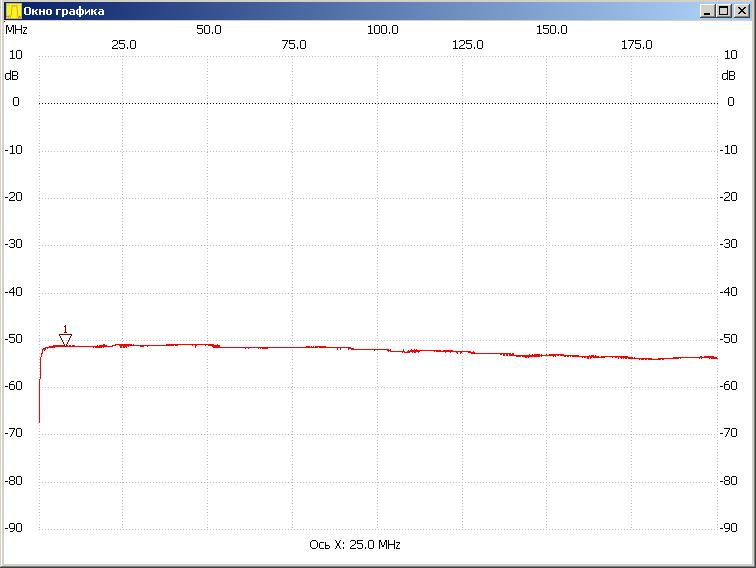756x568 pixels.
Task: Click the 100.0 frequency axis label
Action: tap(382, 30)
